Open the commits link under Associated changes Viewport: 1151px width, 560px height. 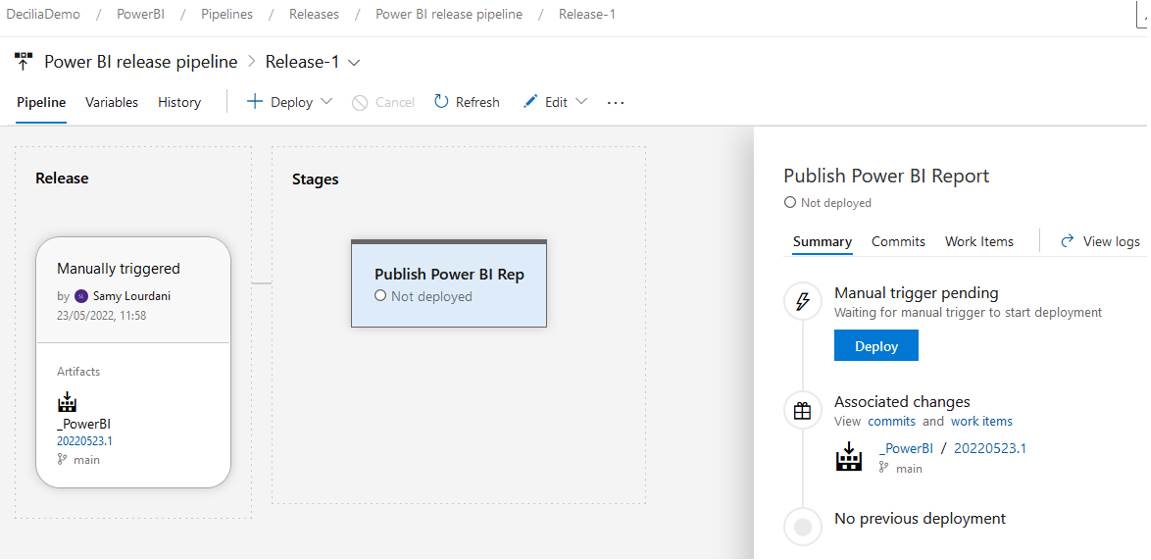point(892,421)
